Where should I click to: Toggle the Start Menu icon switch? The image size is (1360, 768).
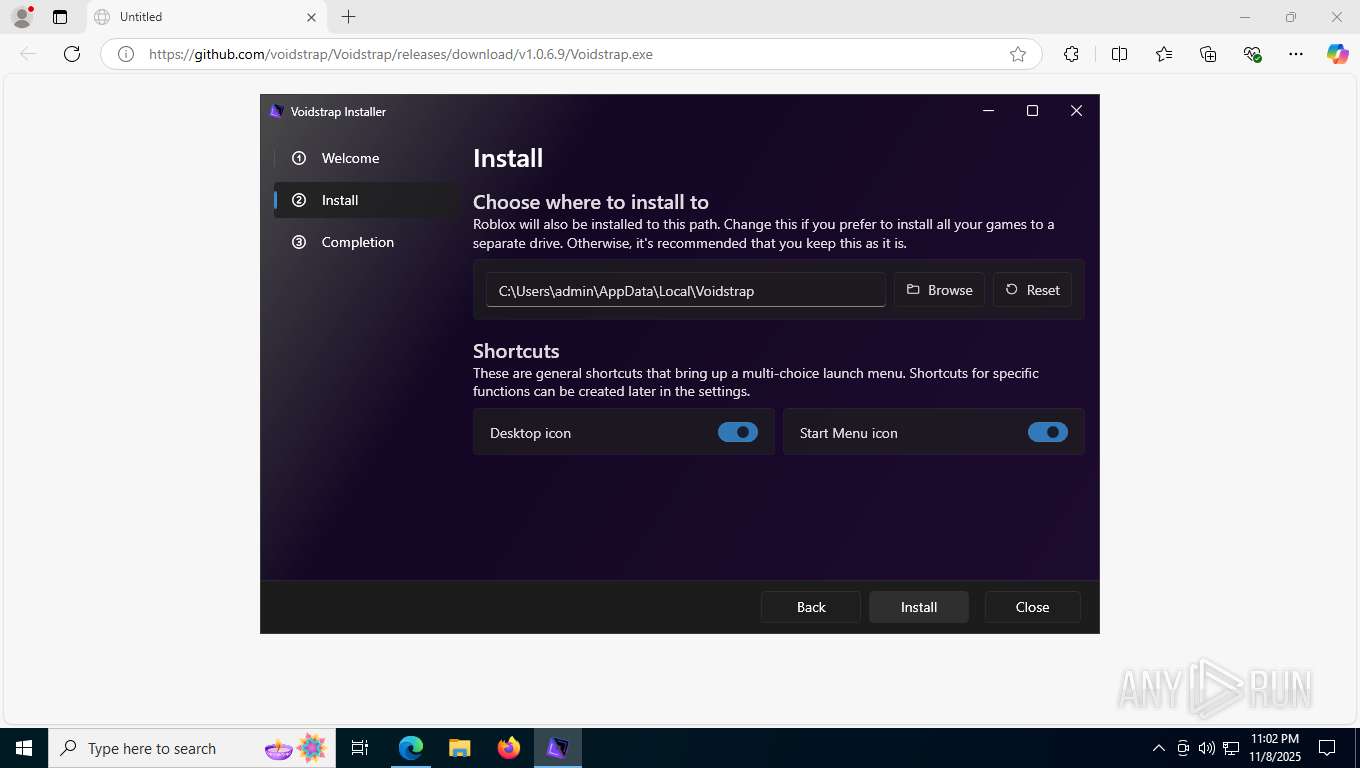[1048, 432]
